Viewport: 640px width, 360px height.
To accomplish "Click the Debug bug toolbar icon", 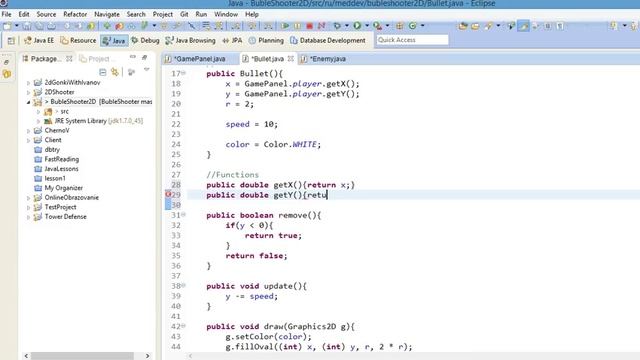I will 337,26.
